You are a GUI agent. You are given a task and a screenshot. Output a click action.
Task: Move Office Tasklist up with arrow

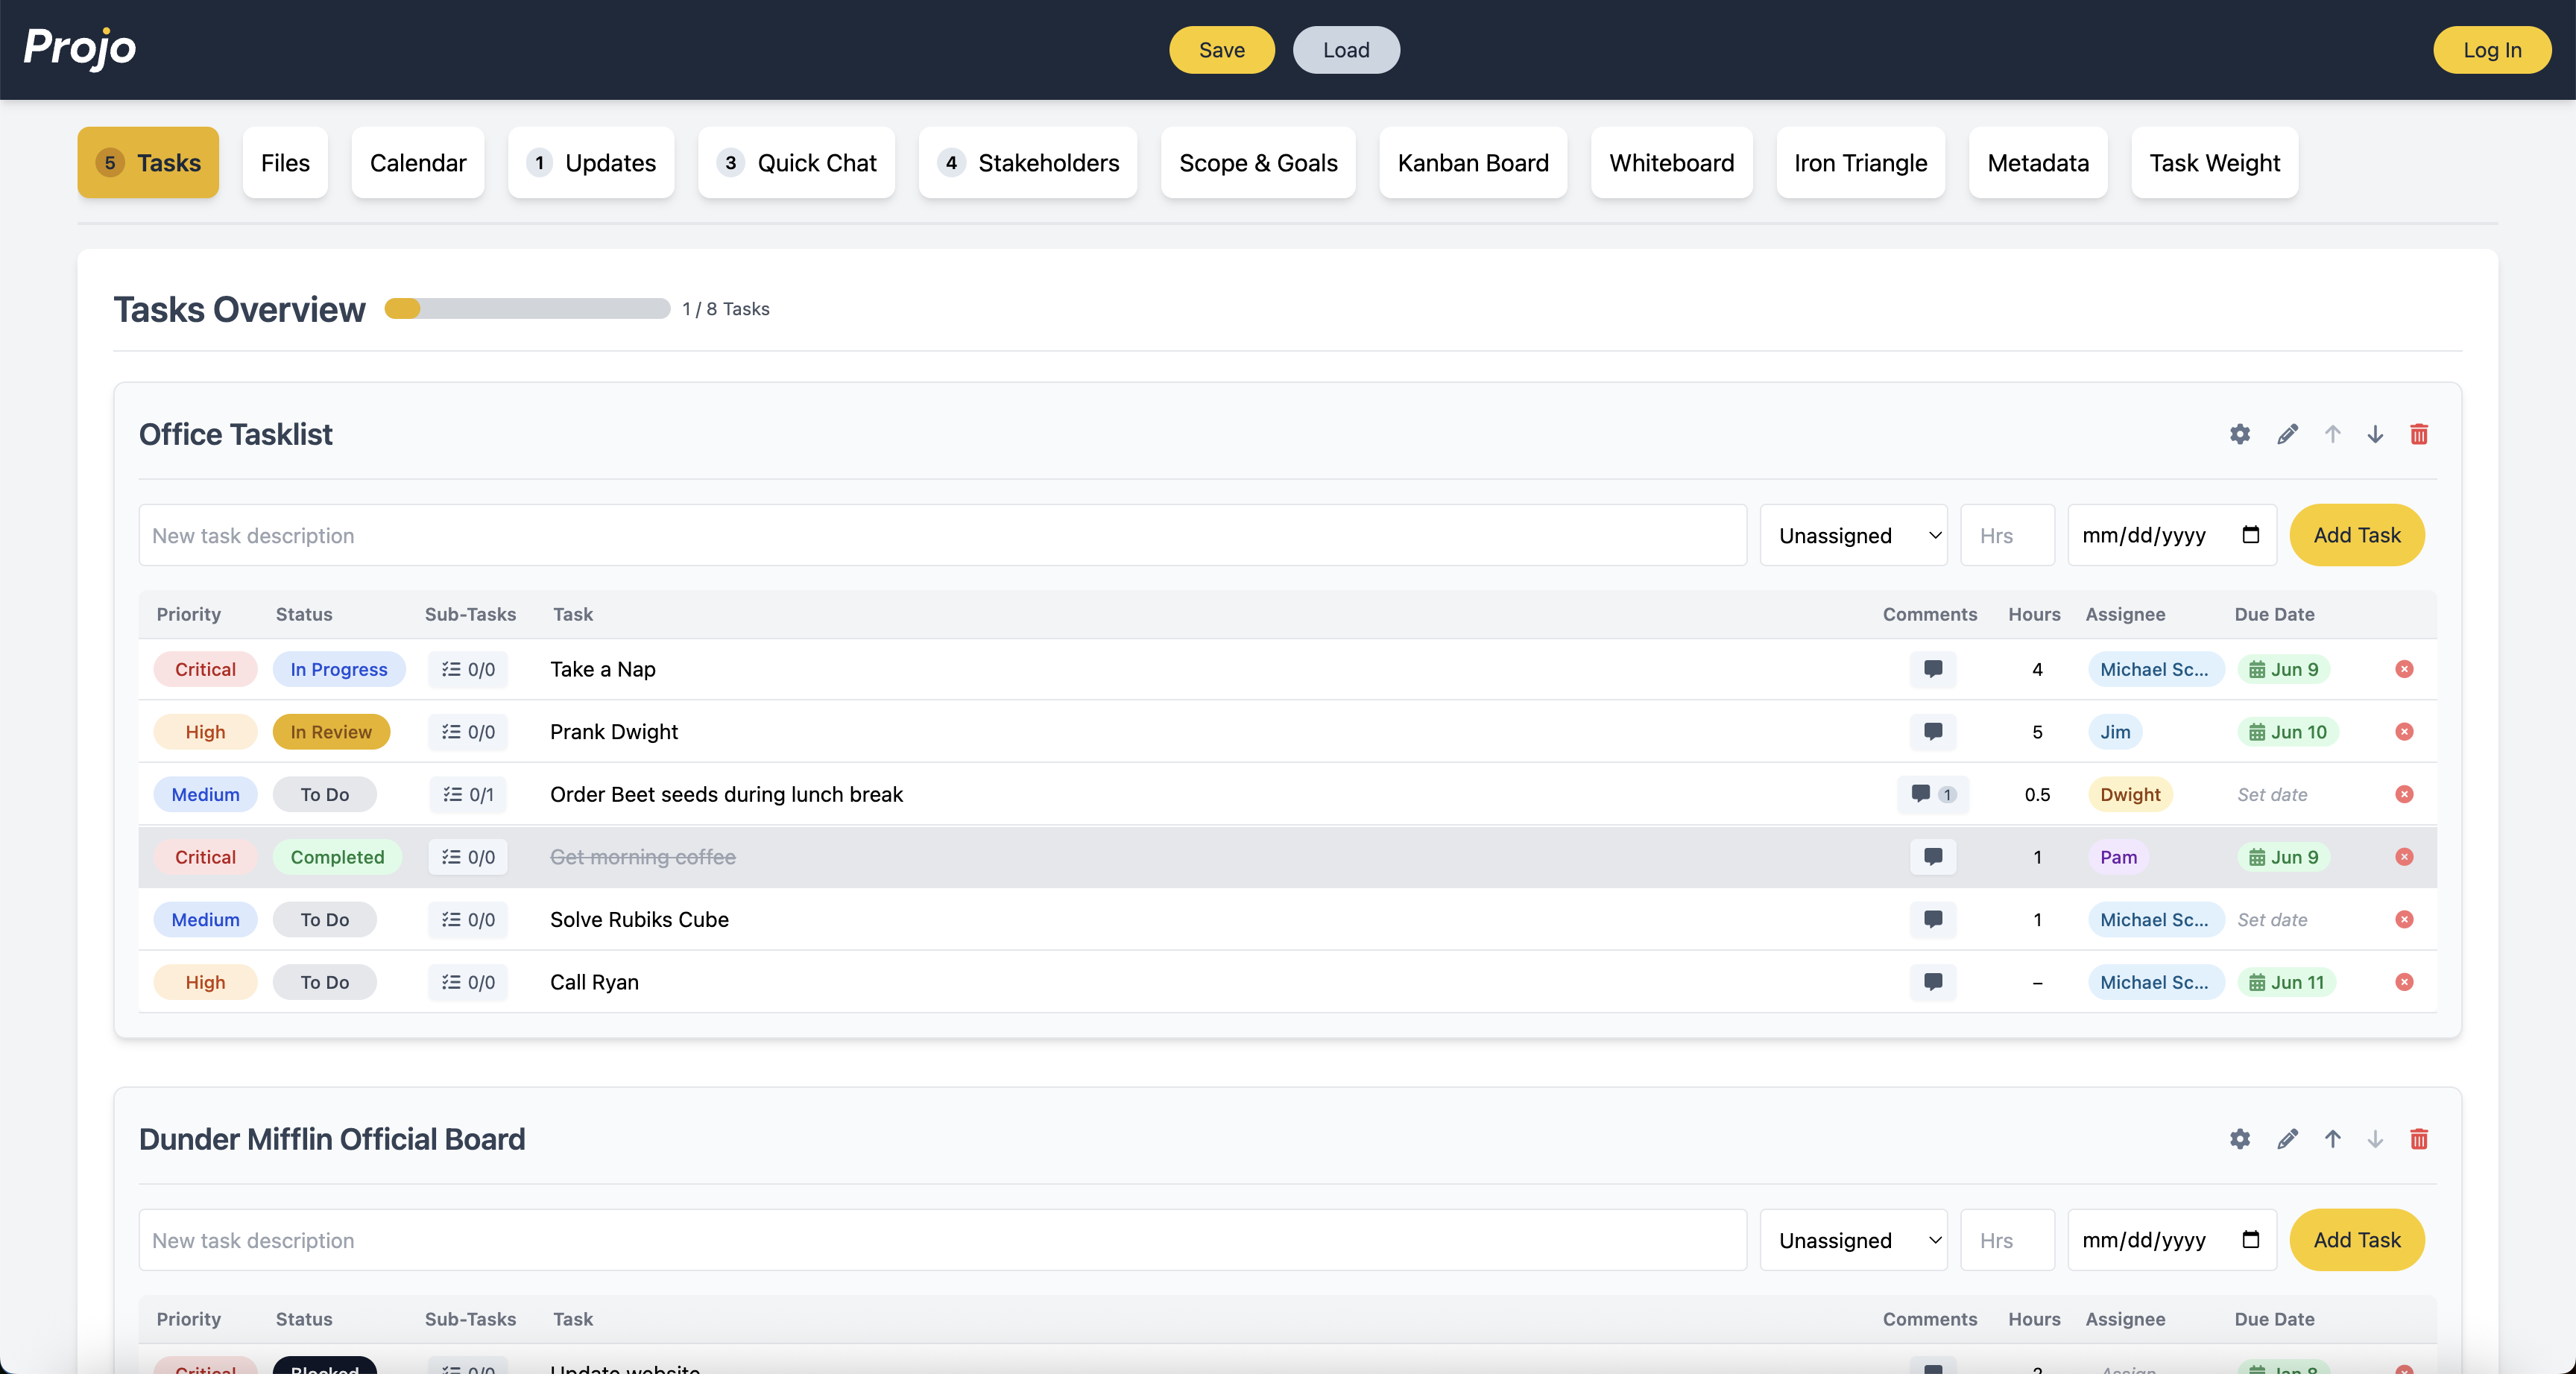pyautogui.click(x=2332, y=434)
